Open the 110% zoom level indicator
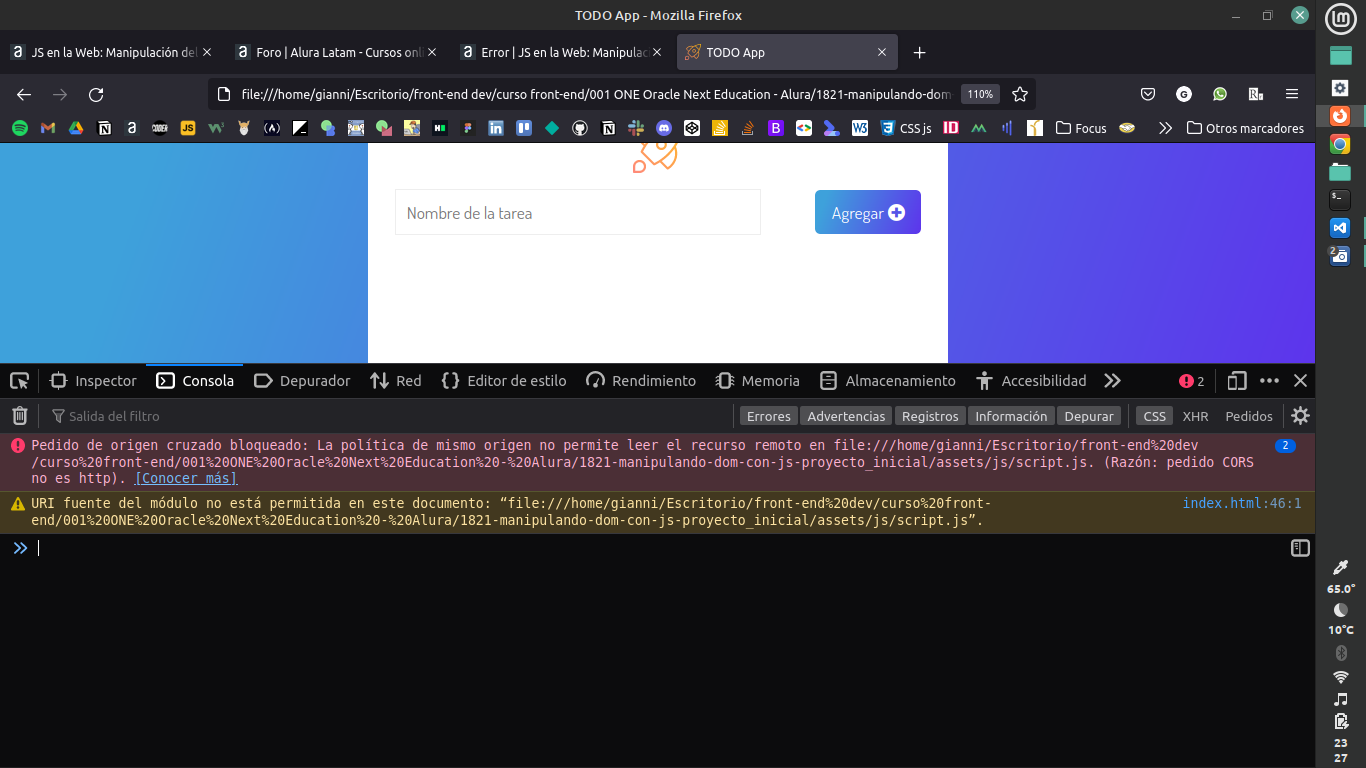1366x768 pixels. coord(980,94)
